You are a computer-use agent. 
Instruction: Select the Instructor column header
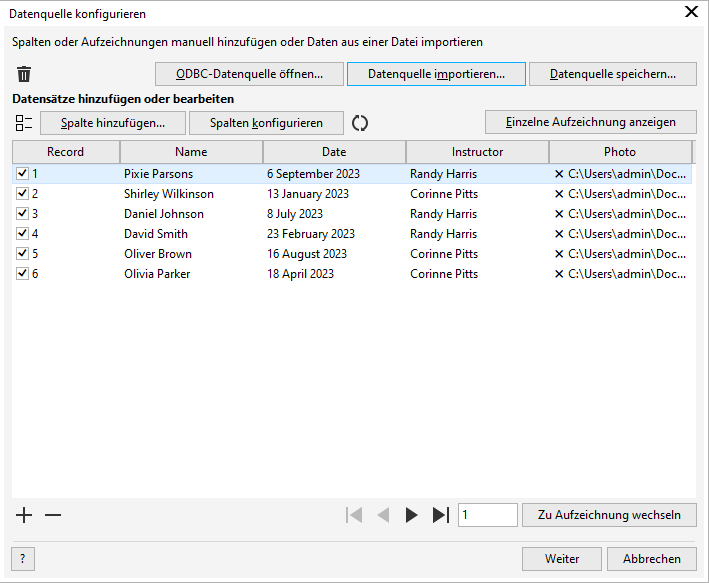pos(477,152)
